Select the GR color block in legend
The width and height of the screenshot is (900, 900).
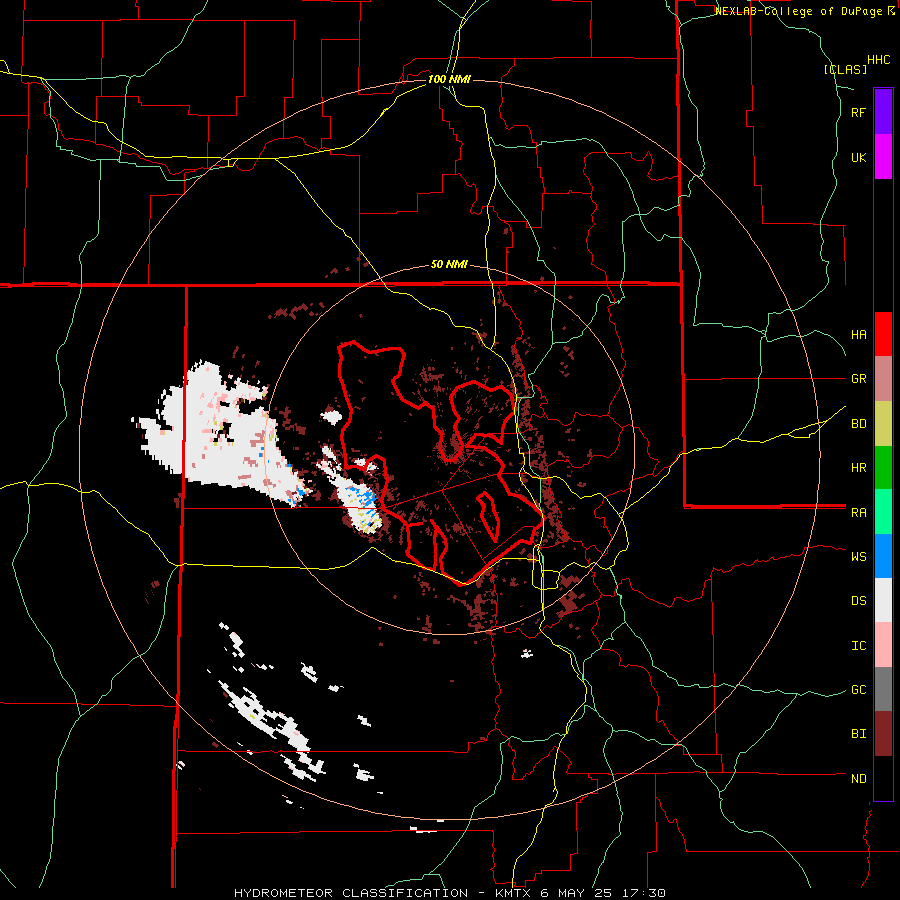[883, 379]
